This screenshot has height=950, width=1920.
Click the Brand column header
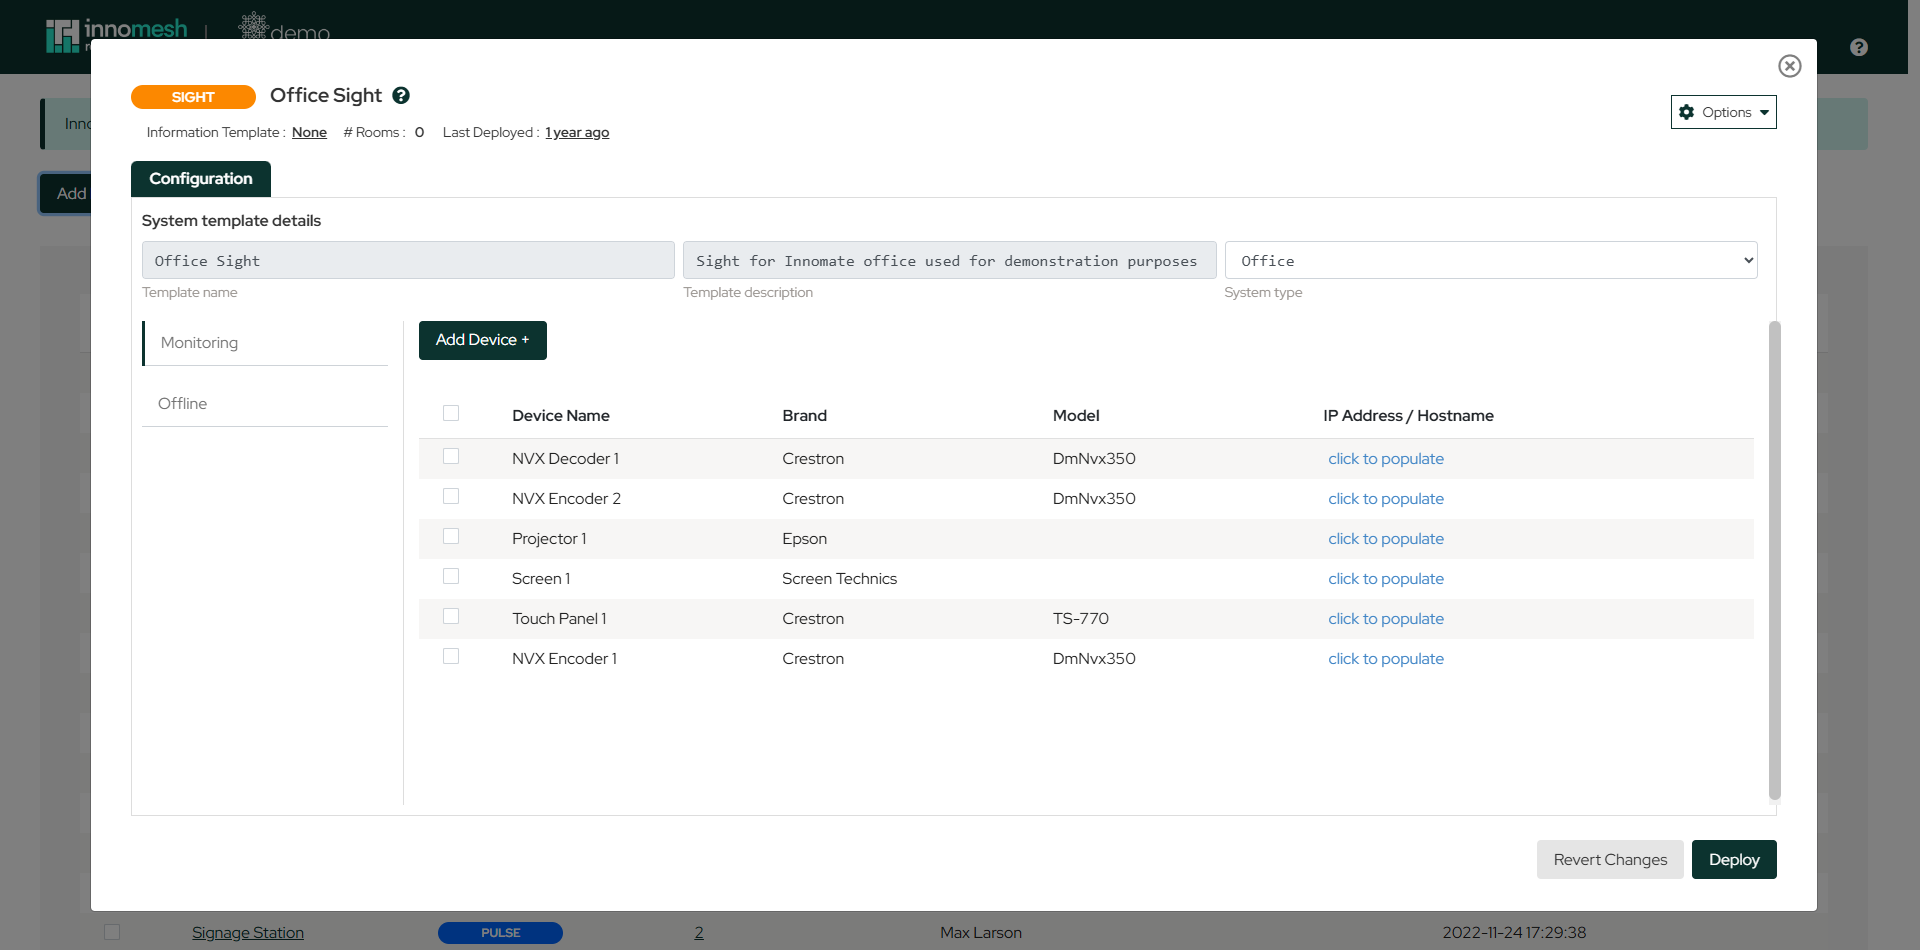click(x=805, y=416)
